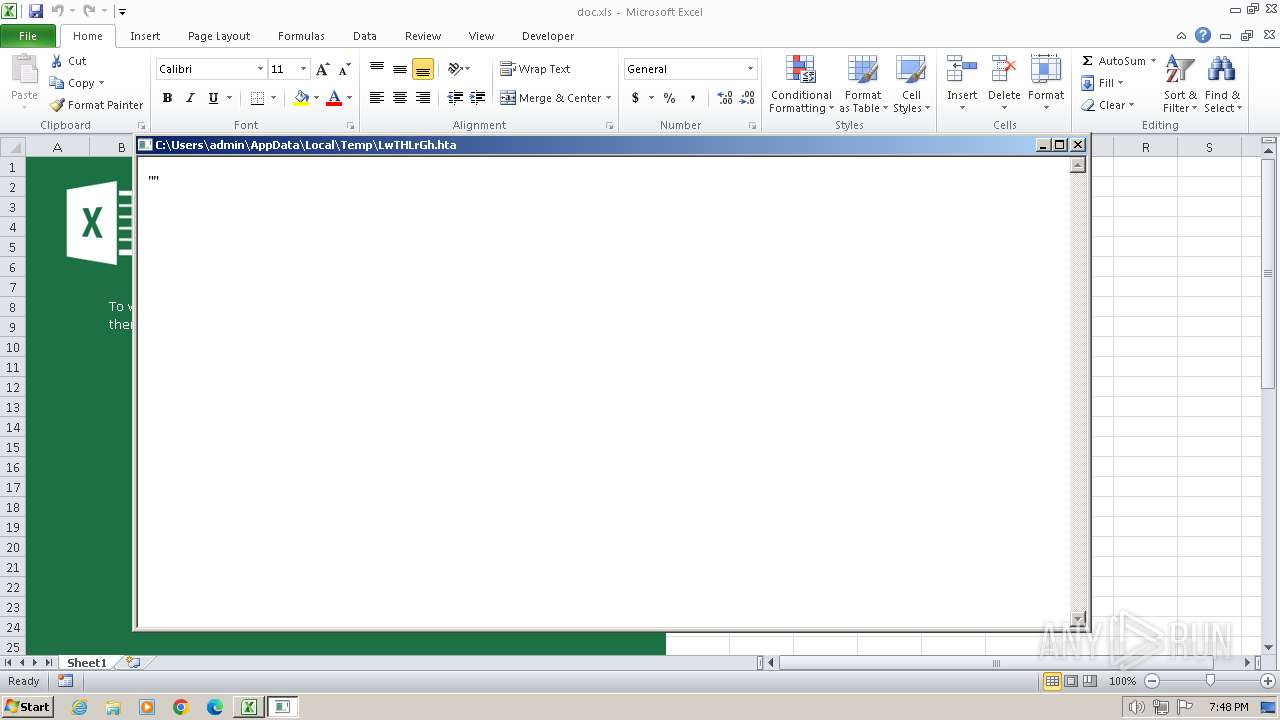Open the Font Color dropdown arrow
This screenshot has width=1280, height=720.
349,98
